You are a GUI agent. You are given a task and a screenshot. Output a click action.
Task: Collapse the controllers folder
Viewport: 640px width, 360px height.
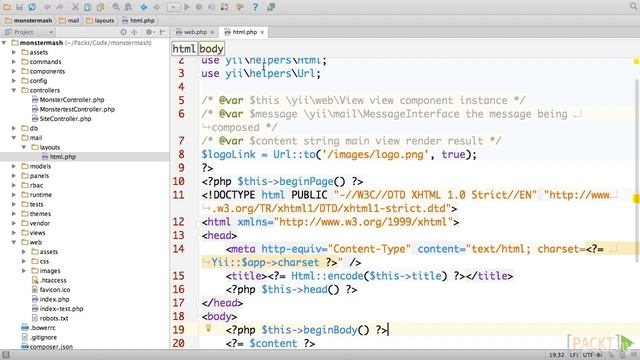(14, 90)
